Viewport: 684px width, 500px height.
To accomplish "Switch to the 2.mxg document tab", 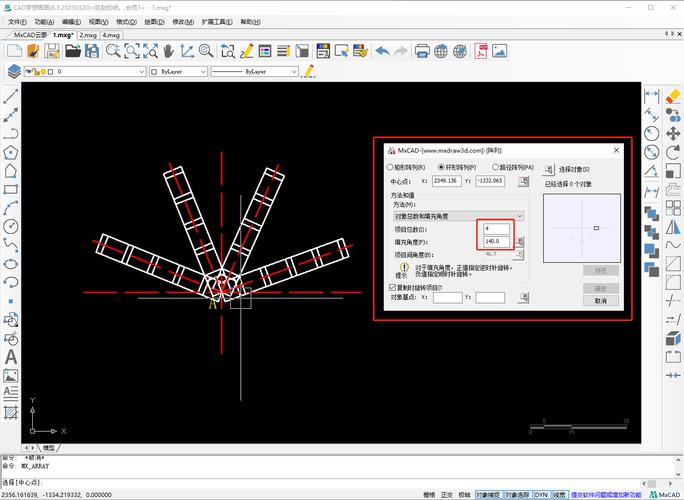I will 88,35.
